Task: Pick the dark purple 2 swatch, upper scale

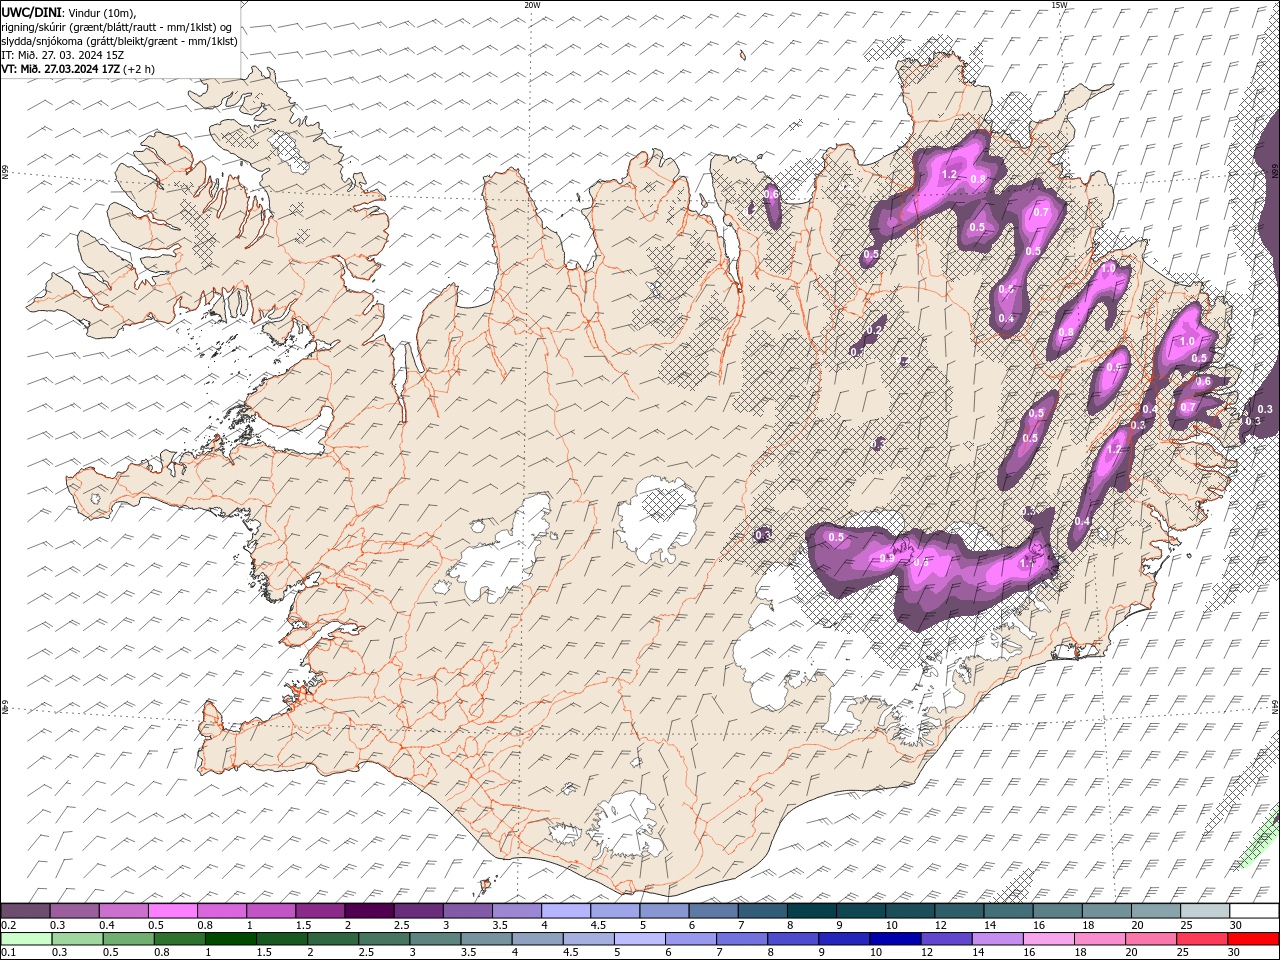Action: coord(369,911)
